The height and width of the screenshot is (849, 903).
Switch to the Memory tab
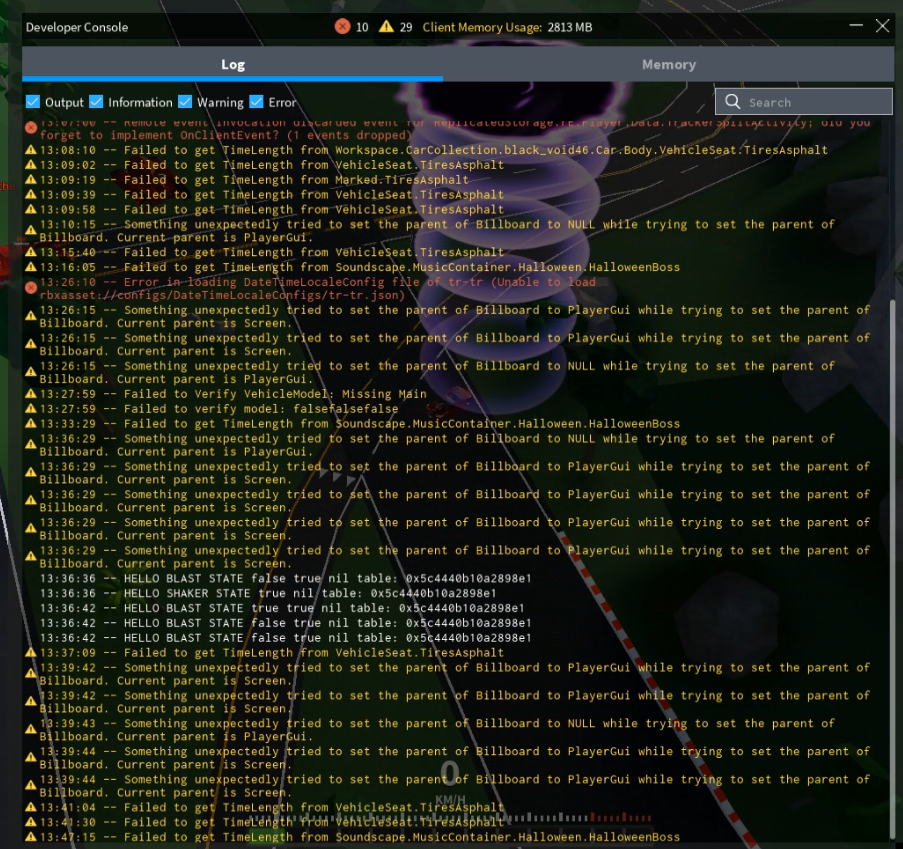668,64
